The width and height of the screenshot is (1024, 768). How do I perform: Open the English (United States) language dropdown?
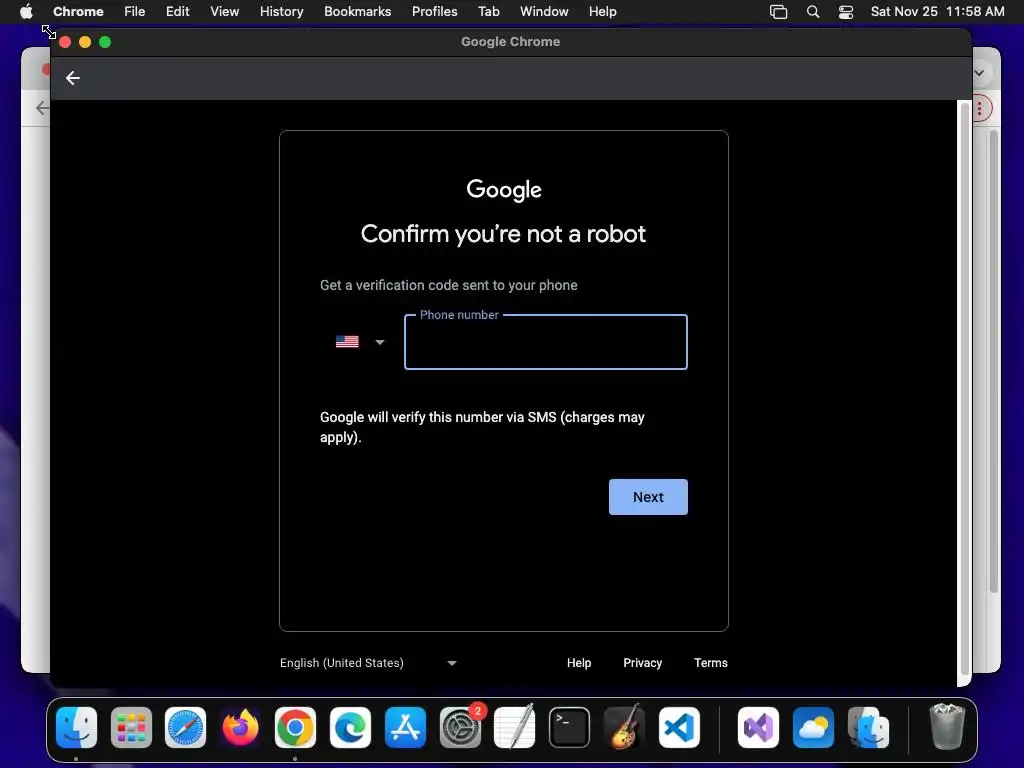click(x=368, y=663)
